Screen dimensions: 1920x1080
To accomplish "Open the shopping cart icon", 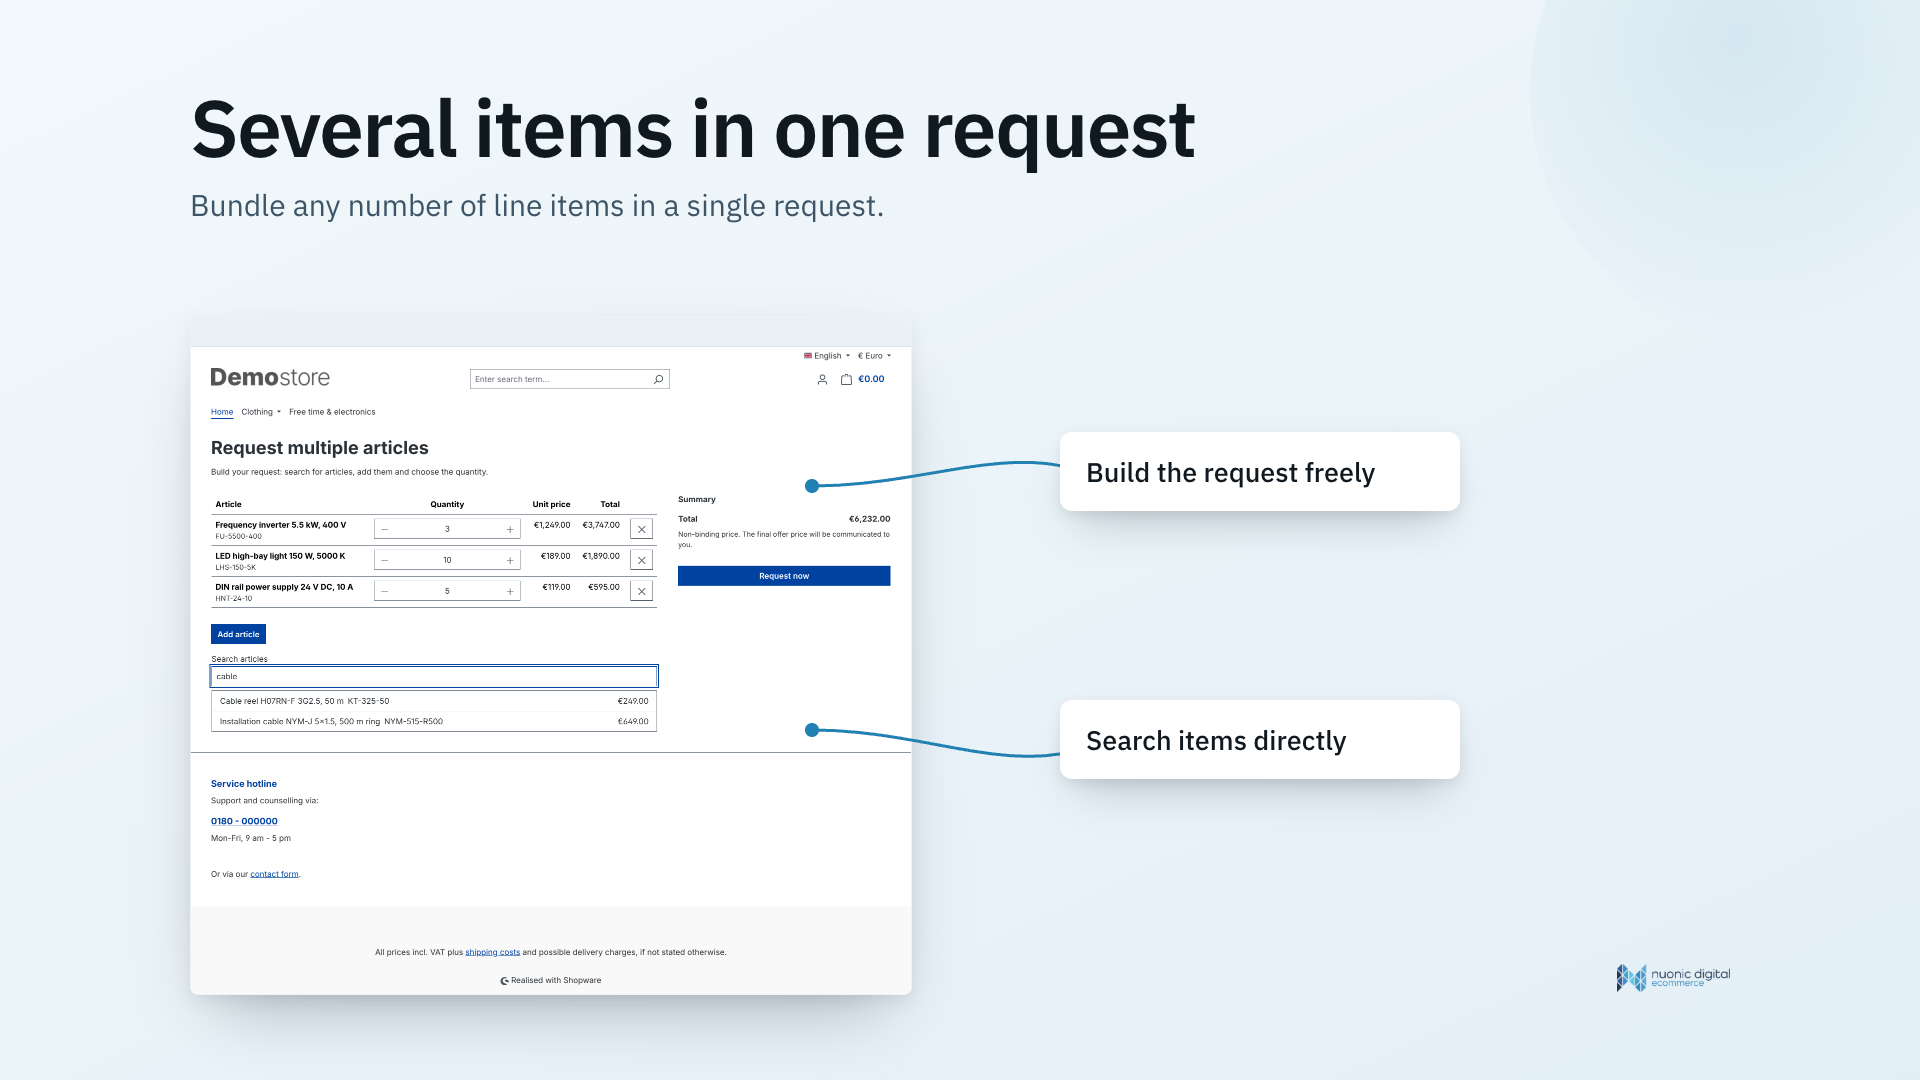I will [x=846, y=380].
